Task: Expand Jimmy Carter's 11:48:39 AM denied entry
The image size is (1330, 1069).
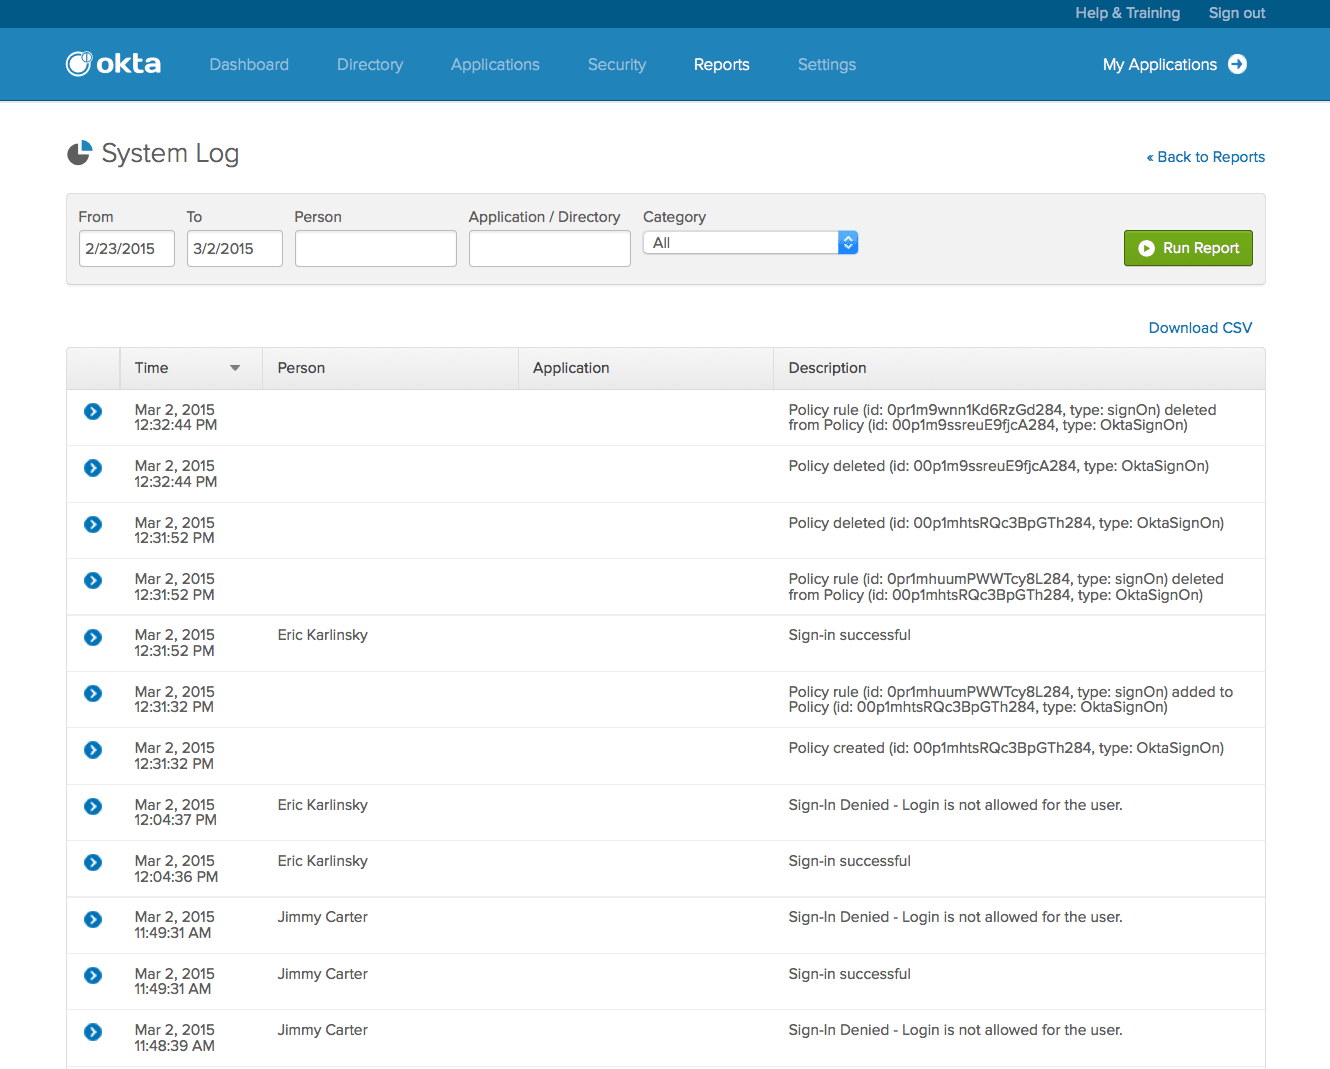Action: click(x=93, y=1032)
